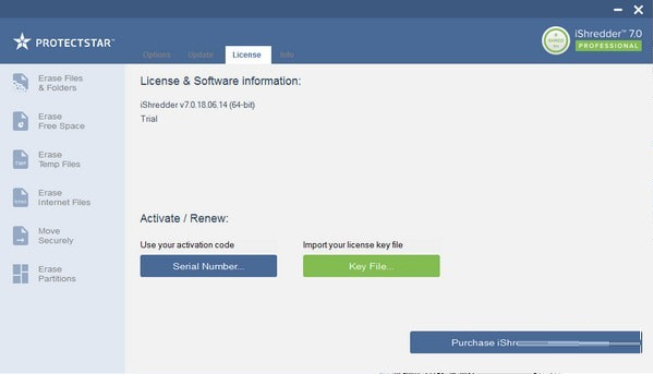Click the iShredder v7.0.18.06.14 version text

click(x=197, y=105)
